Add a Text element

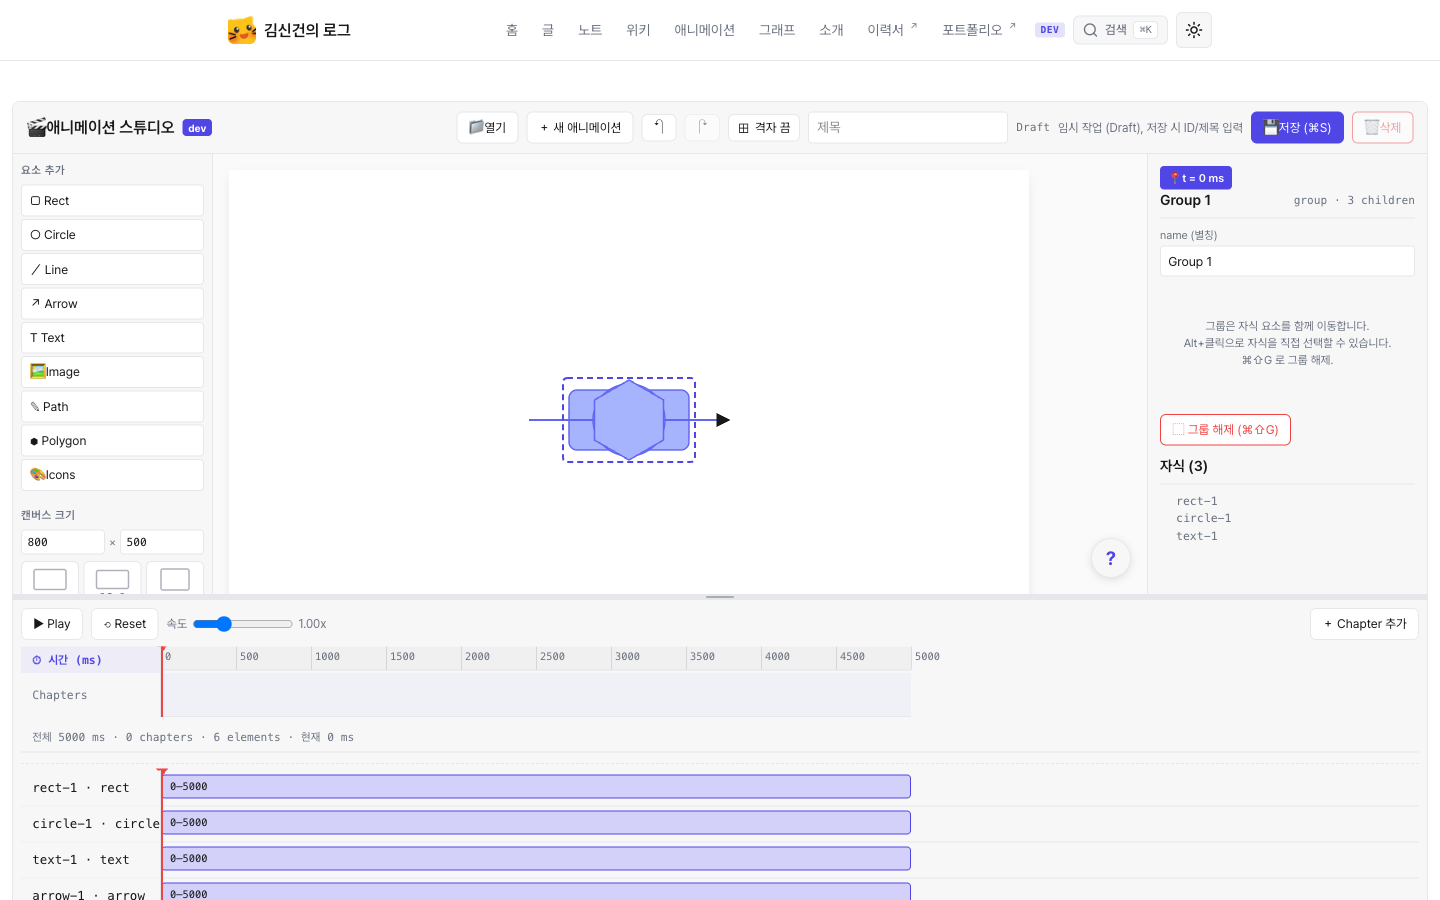112,338
